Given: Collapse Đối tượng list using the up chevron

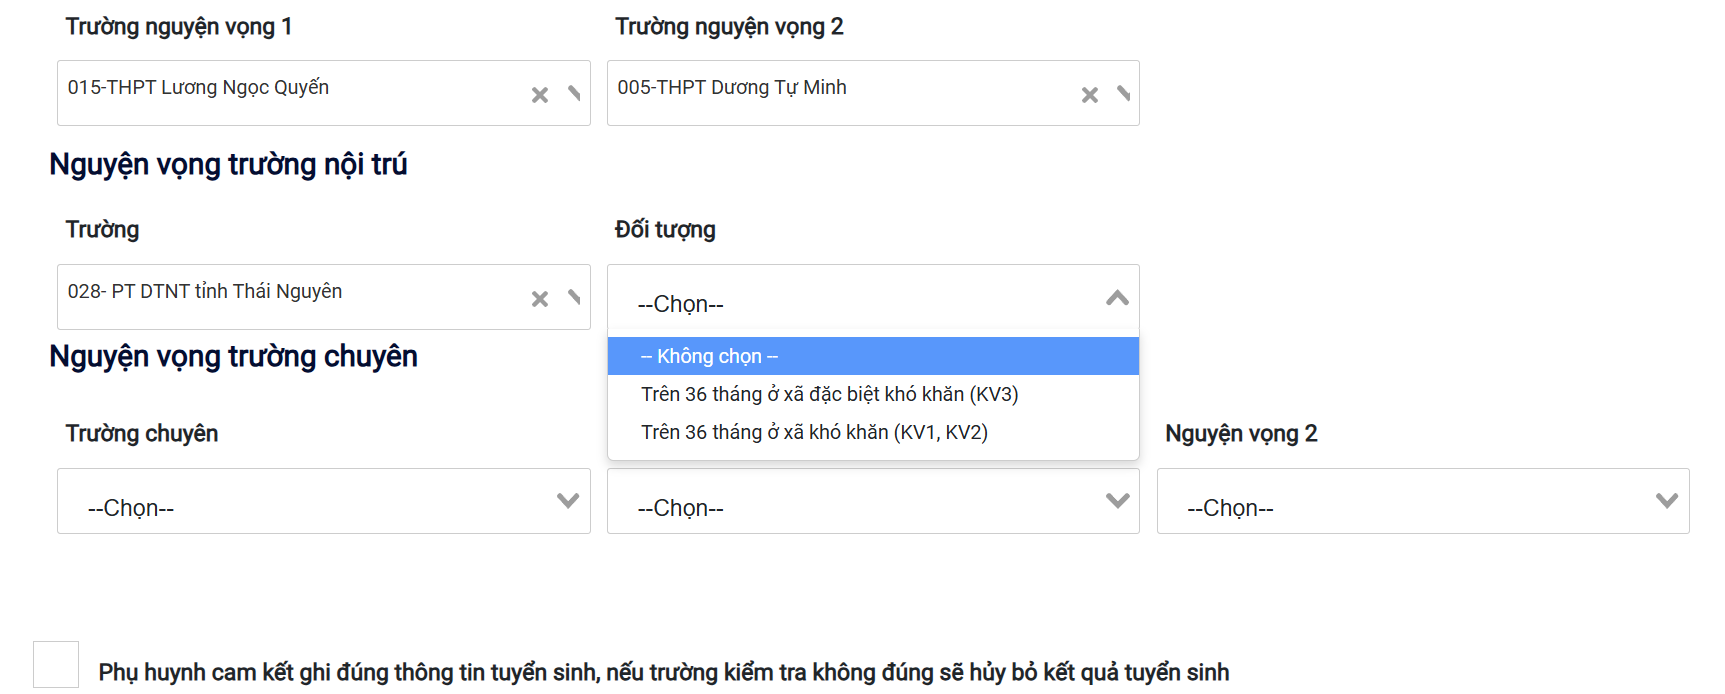Looking at the screenshot, I should pyautogui.click(x=1117, y=298).
